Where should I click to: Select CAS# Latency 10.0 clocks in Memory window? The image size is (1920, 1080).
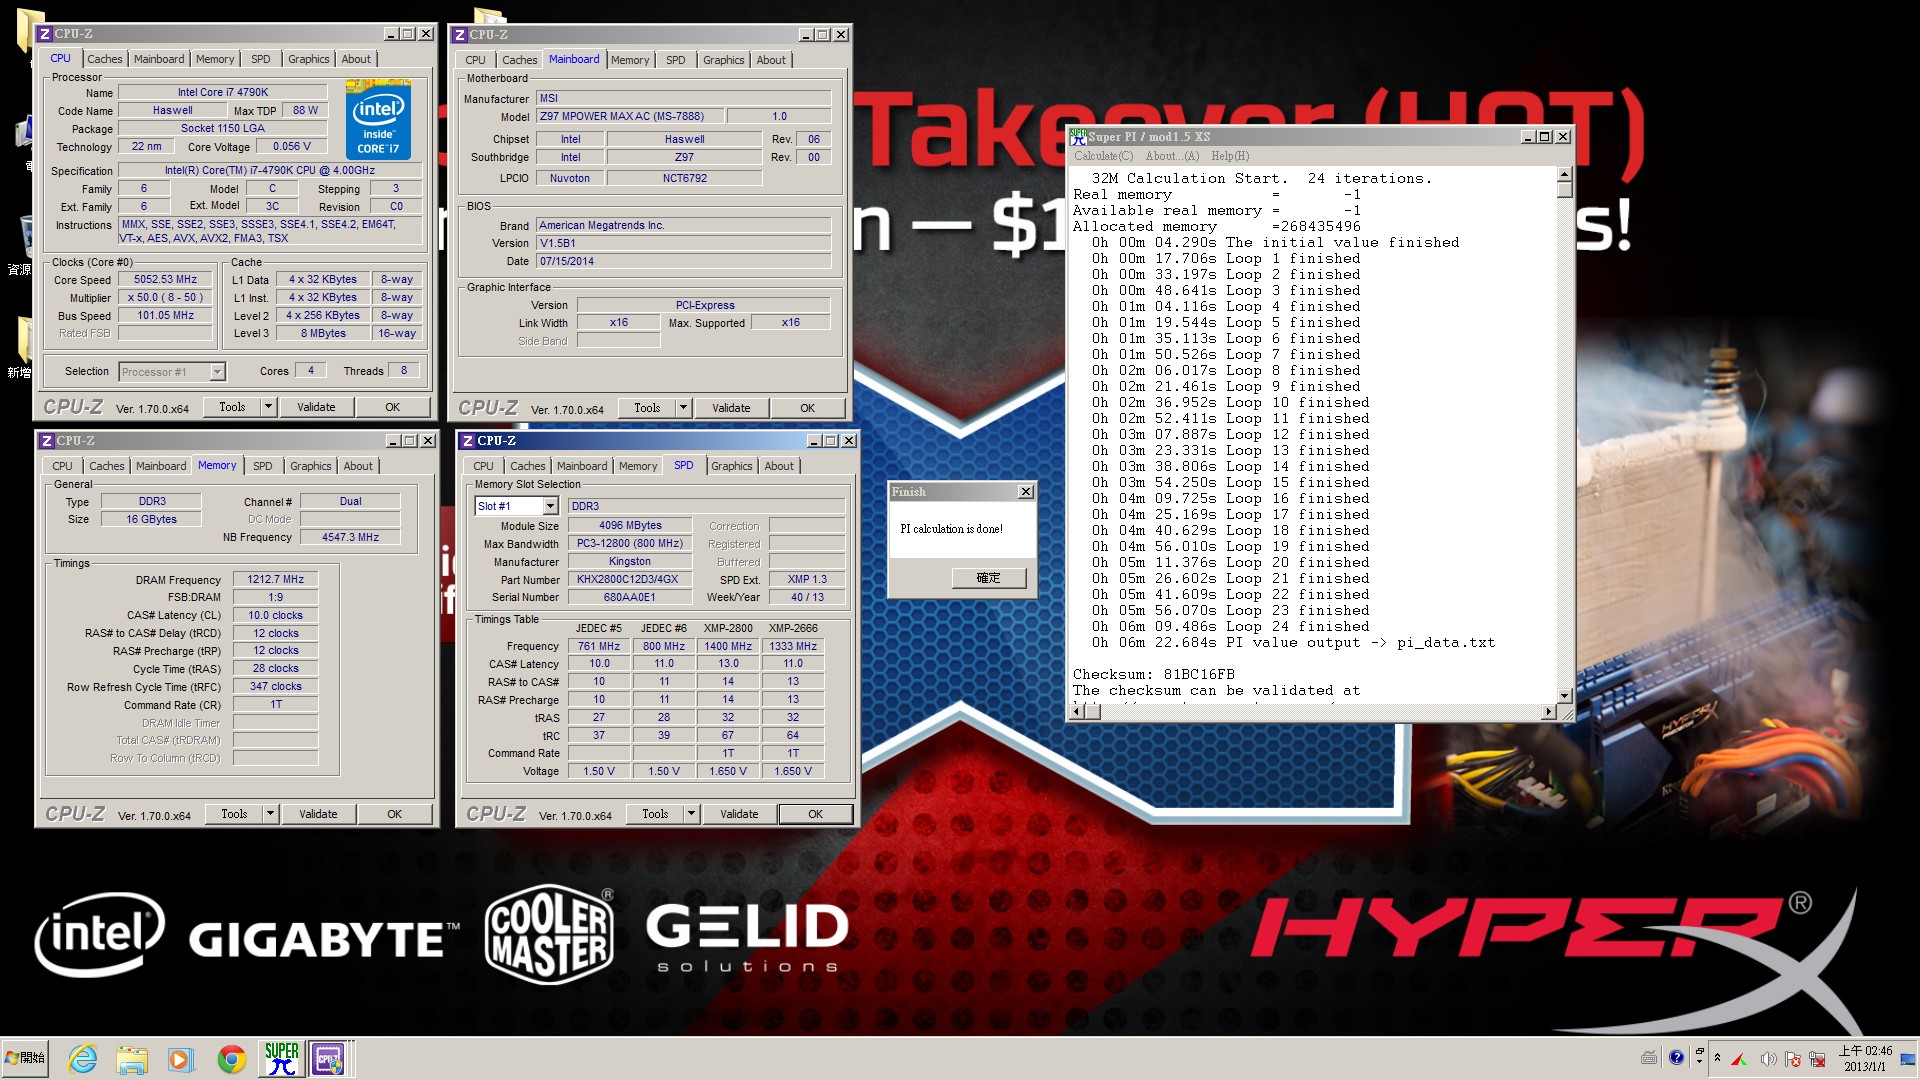(x=276, y=616)
